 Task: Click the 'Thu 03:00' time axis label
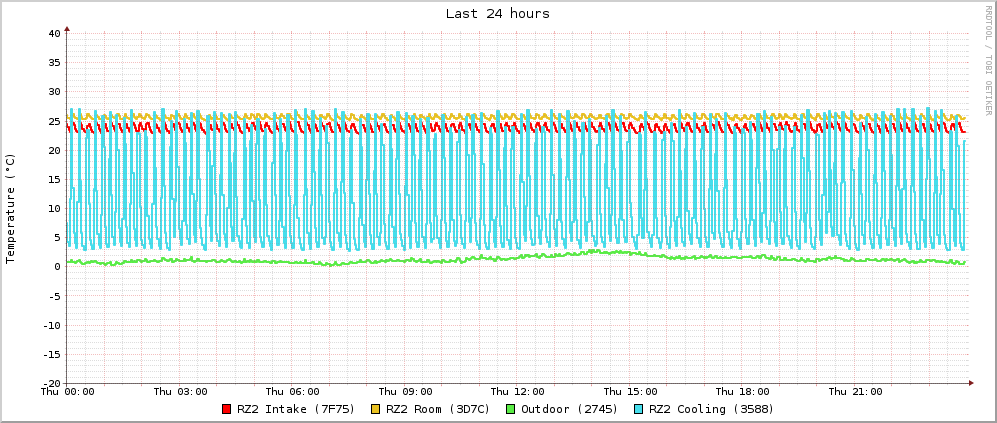[x=180, y=391]
